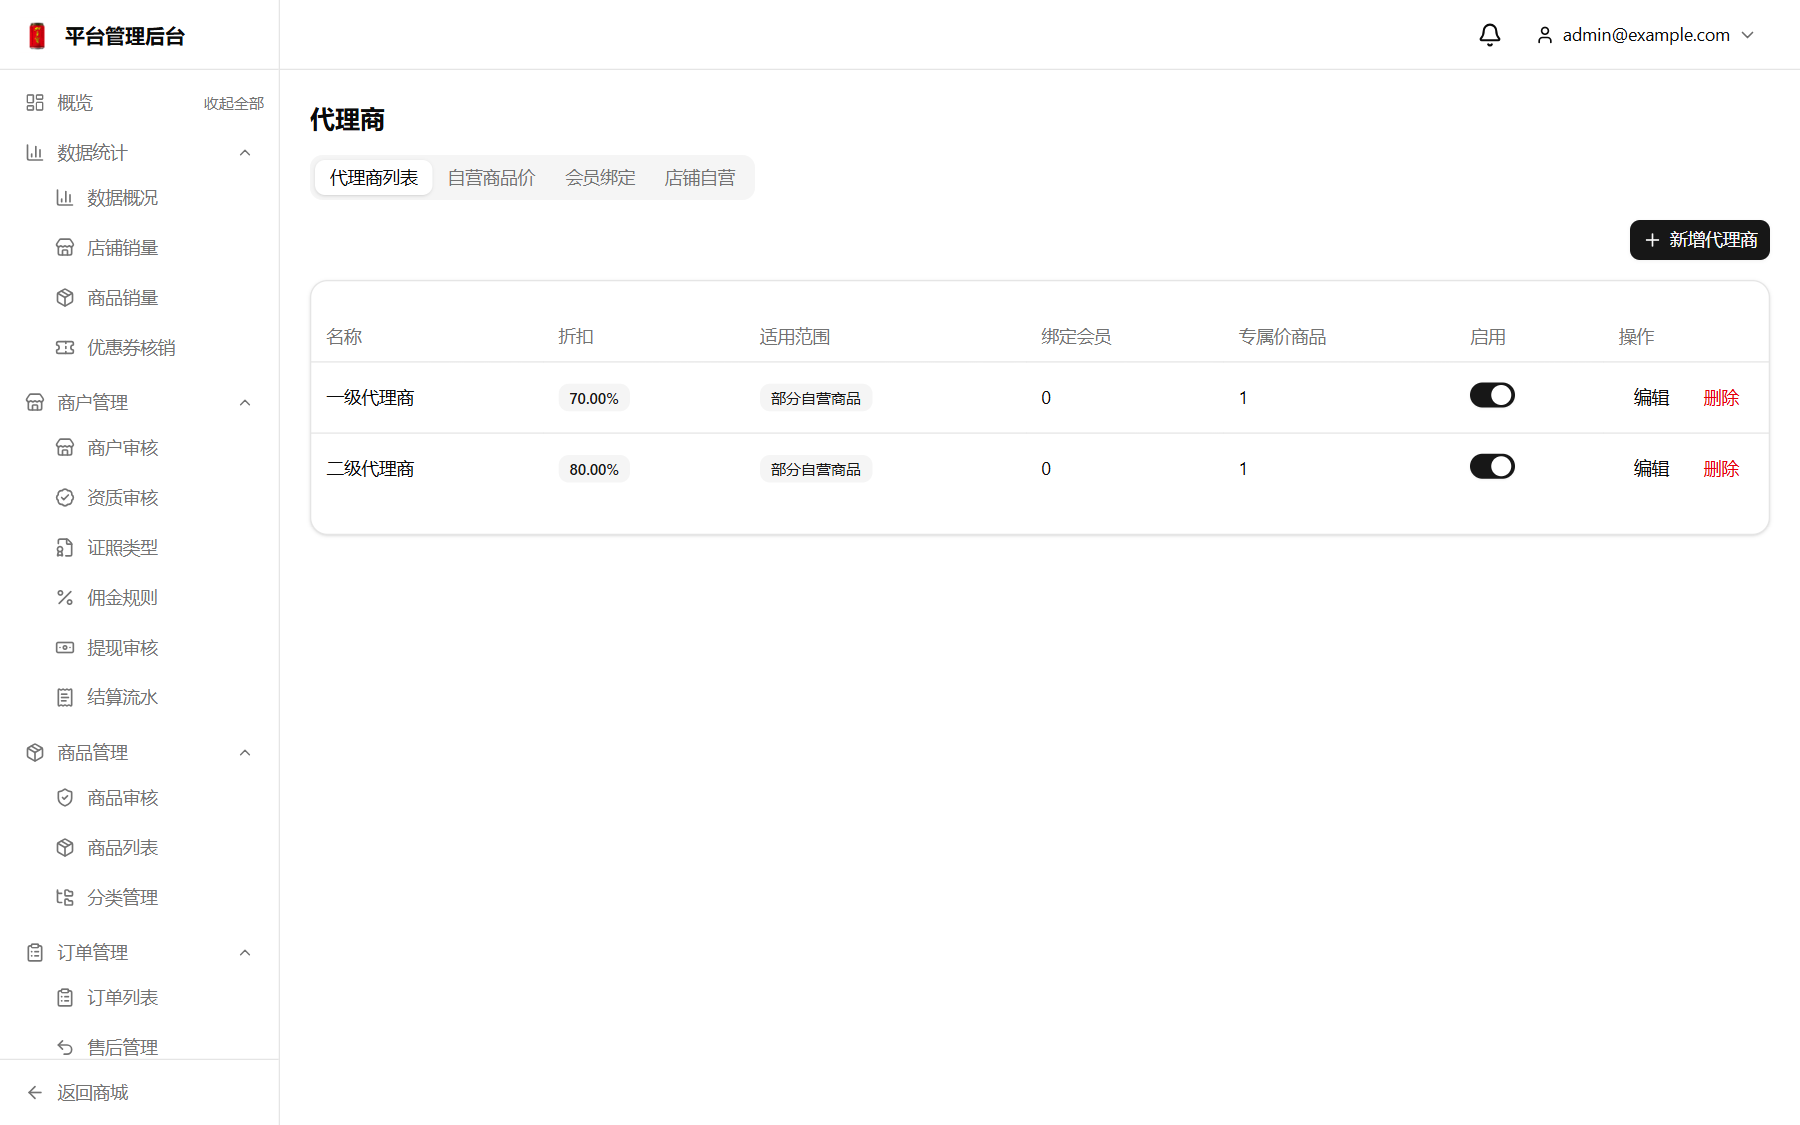
Task: Switch to the 店铺自营 tab
Action: point(700,177)
